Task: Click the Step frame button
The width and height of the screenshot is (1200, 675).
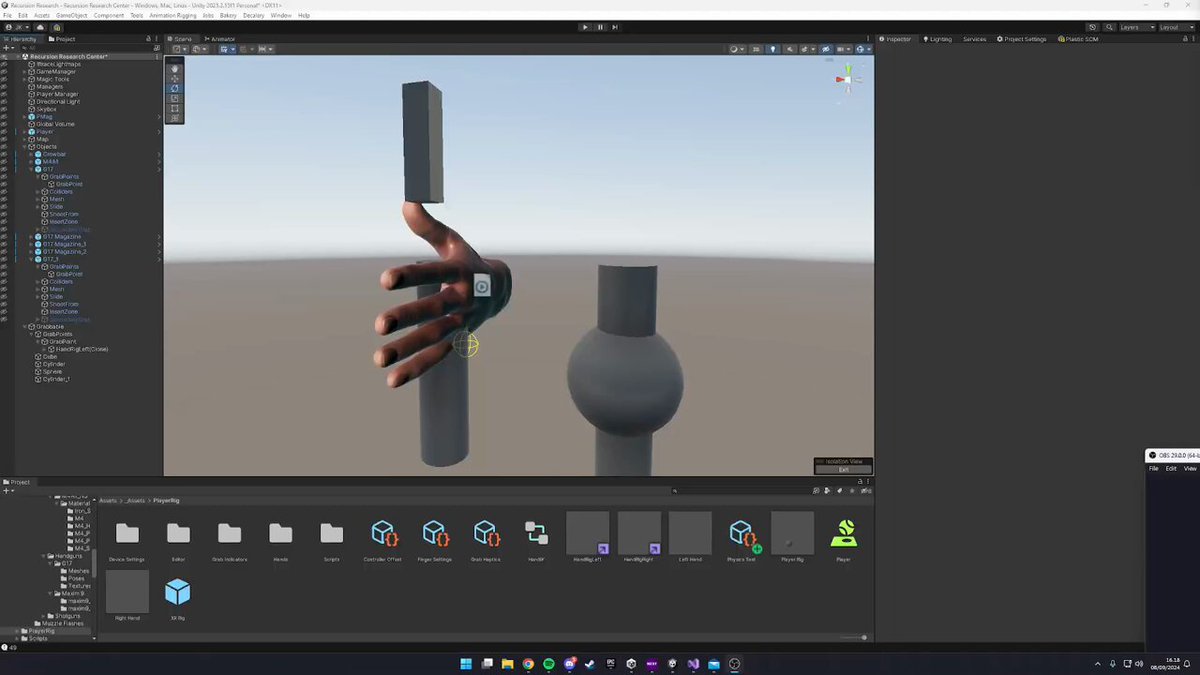Action: pos(614,27)
